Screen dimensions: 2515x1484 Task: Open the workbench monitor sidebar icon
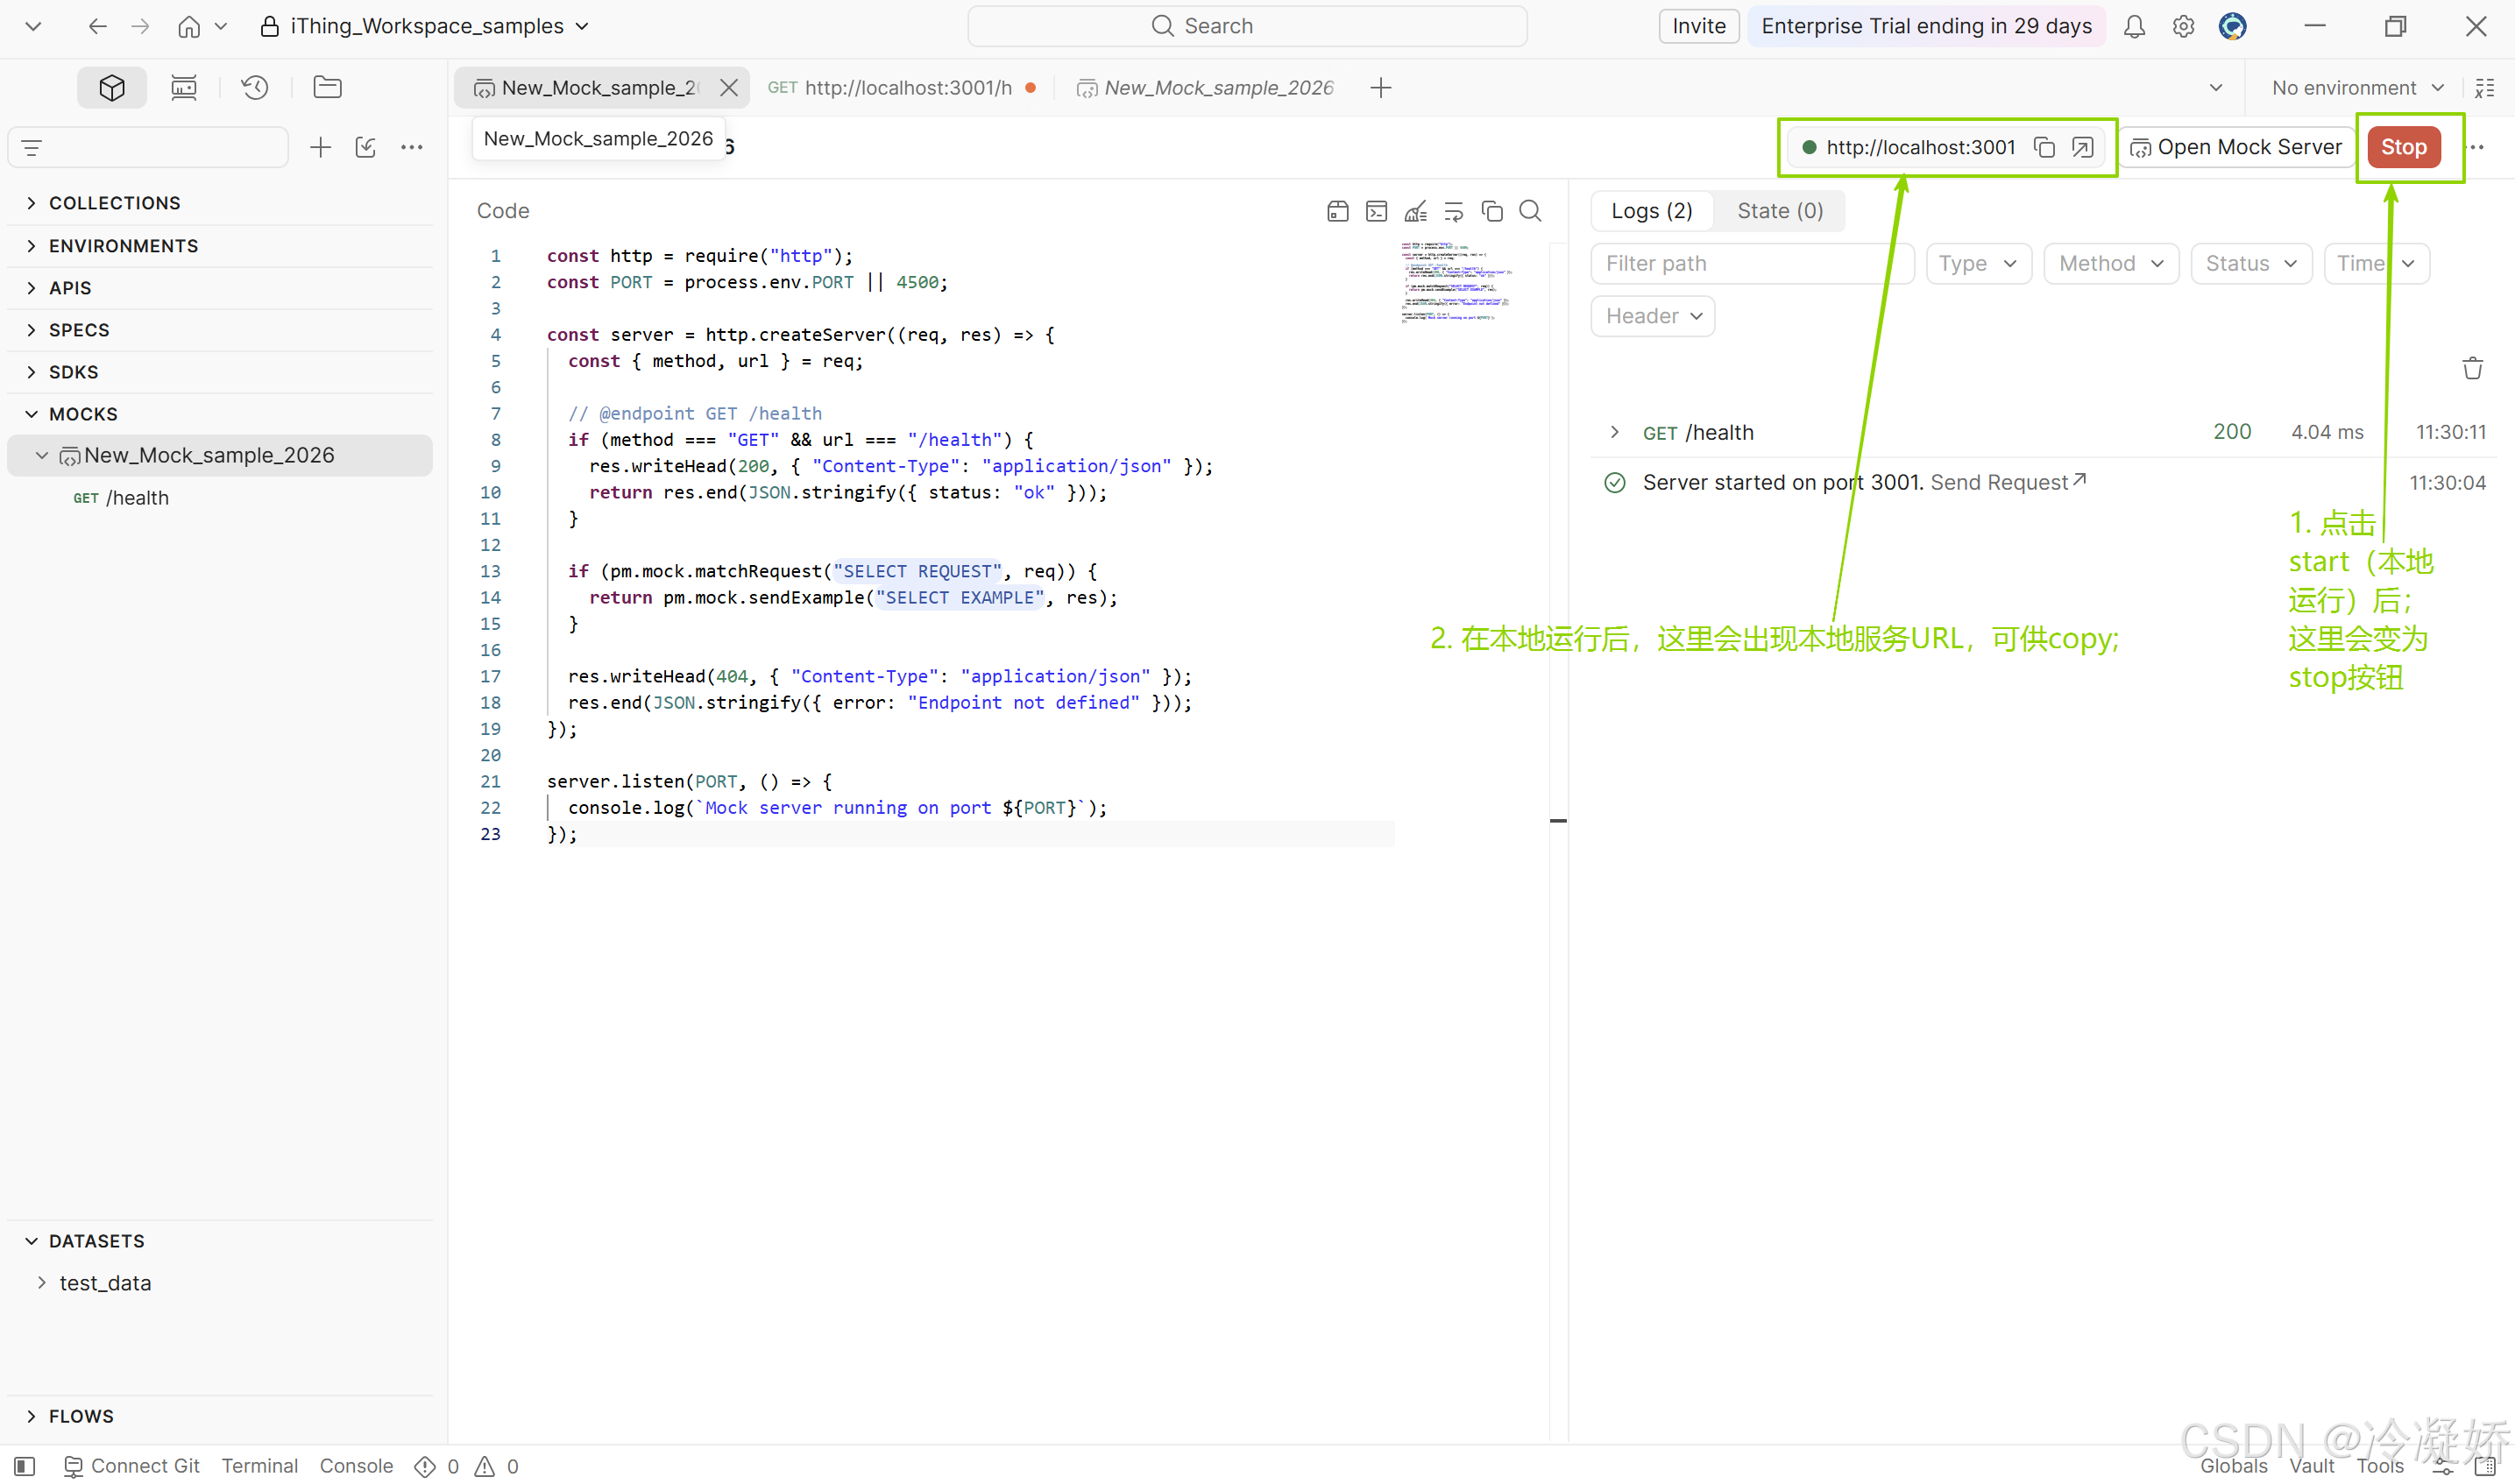(x=184, y=88)
